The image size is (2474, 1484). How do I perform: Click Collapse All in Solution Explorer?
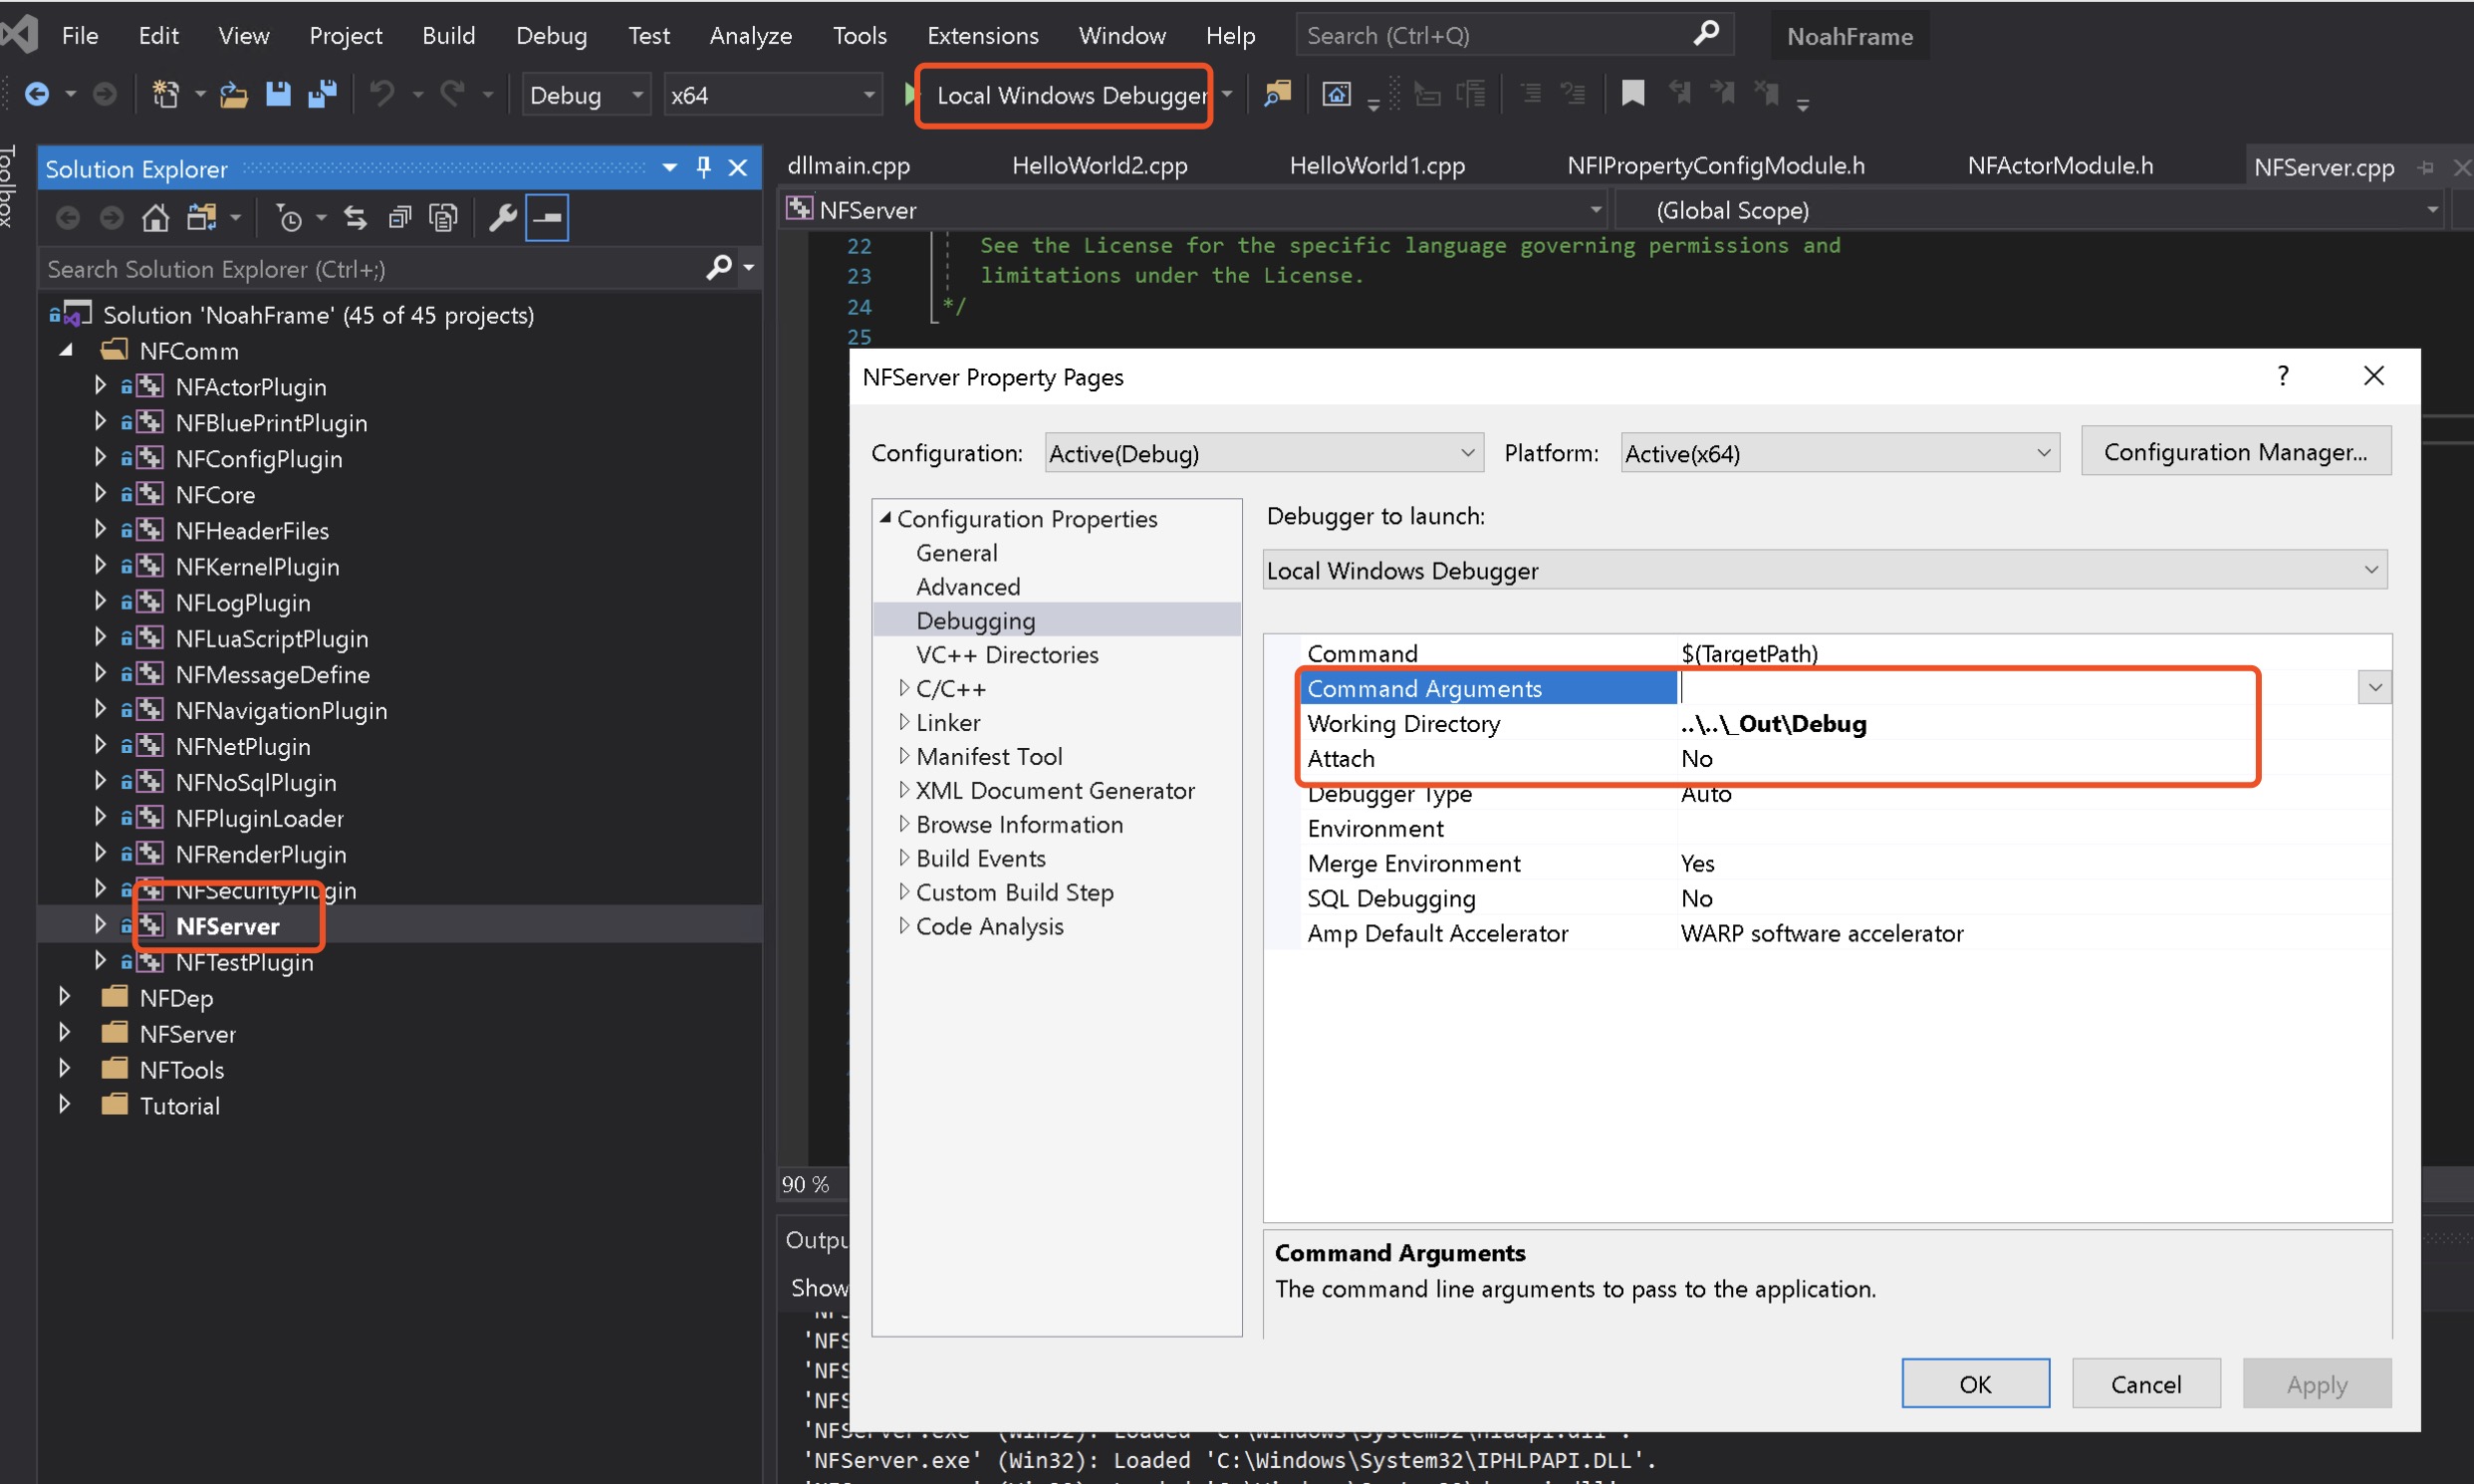[x=399, y=218]
